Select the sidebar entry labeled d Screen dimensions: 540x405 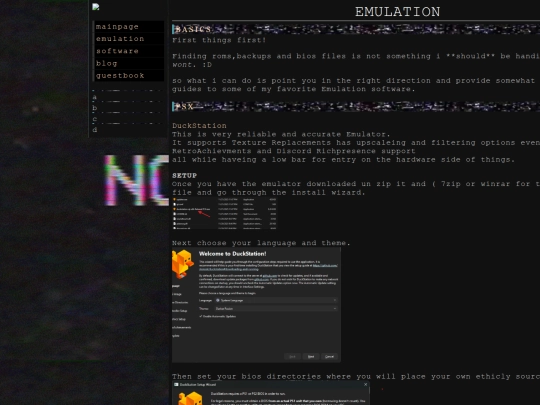tap(95, 130)
